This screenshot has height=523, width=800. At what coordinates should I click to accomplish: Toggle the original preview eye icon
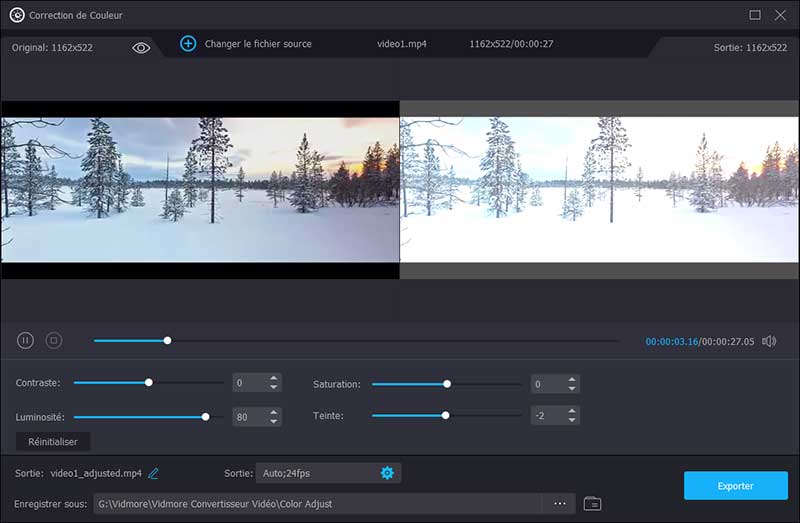click(141, 47)
